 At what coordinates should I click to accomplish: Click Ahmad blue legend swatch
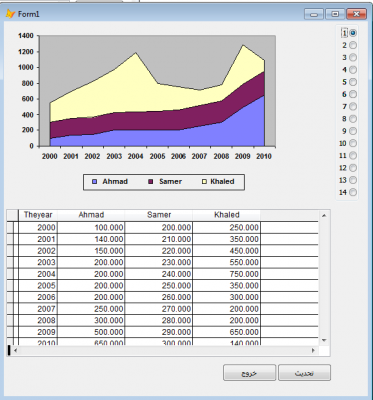(95, 182)
